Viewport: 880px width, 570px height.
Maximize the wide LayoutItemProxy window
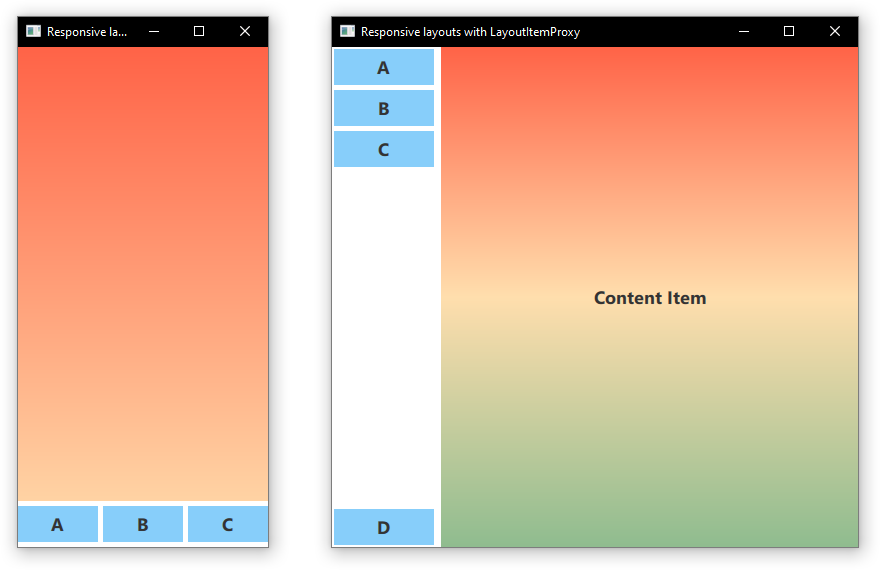coord(789,32)
